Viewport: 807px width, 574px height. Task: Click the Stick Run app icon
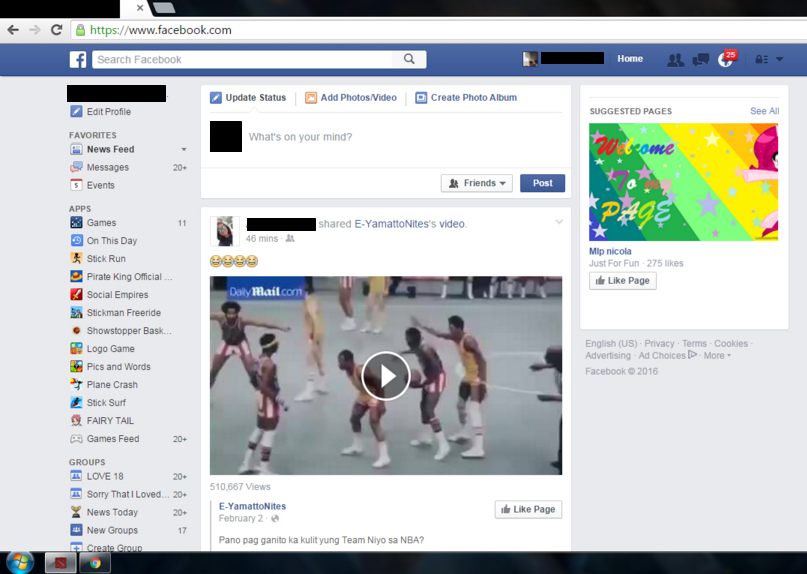click(76, 259)
